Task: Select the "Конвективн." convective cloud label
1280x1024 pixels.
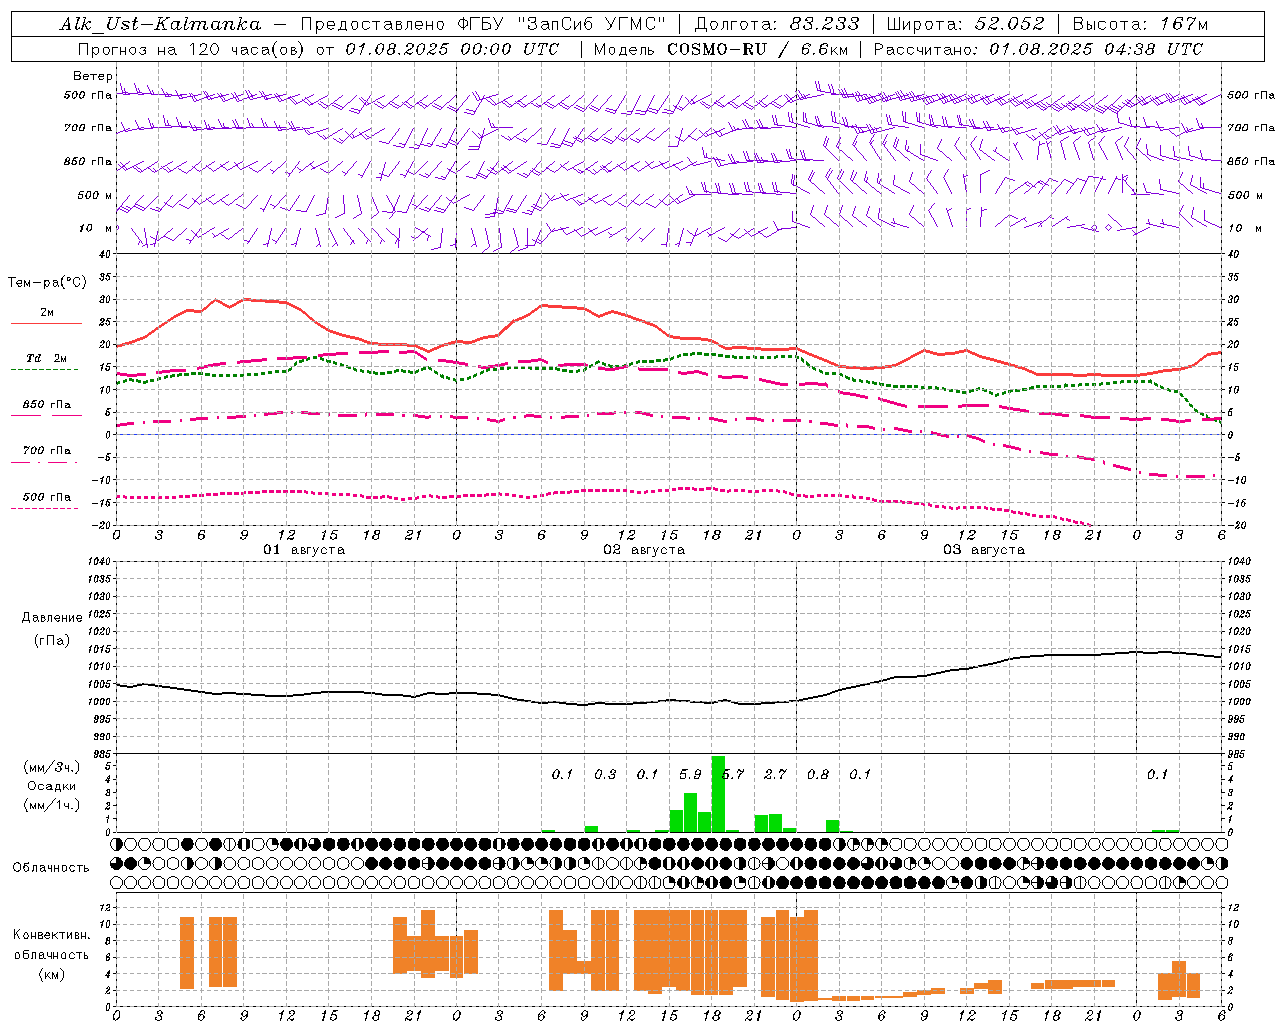Action: (52, 935)
